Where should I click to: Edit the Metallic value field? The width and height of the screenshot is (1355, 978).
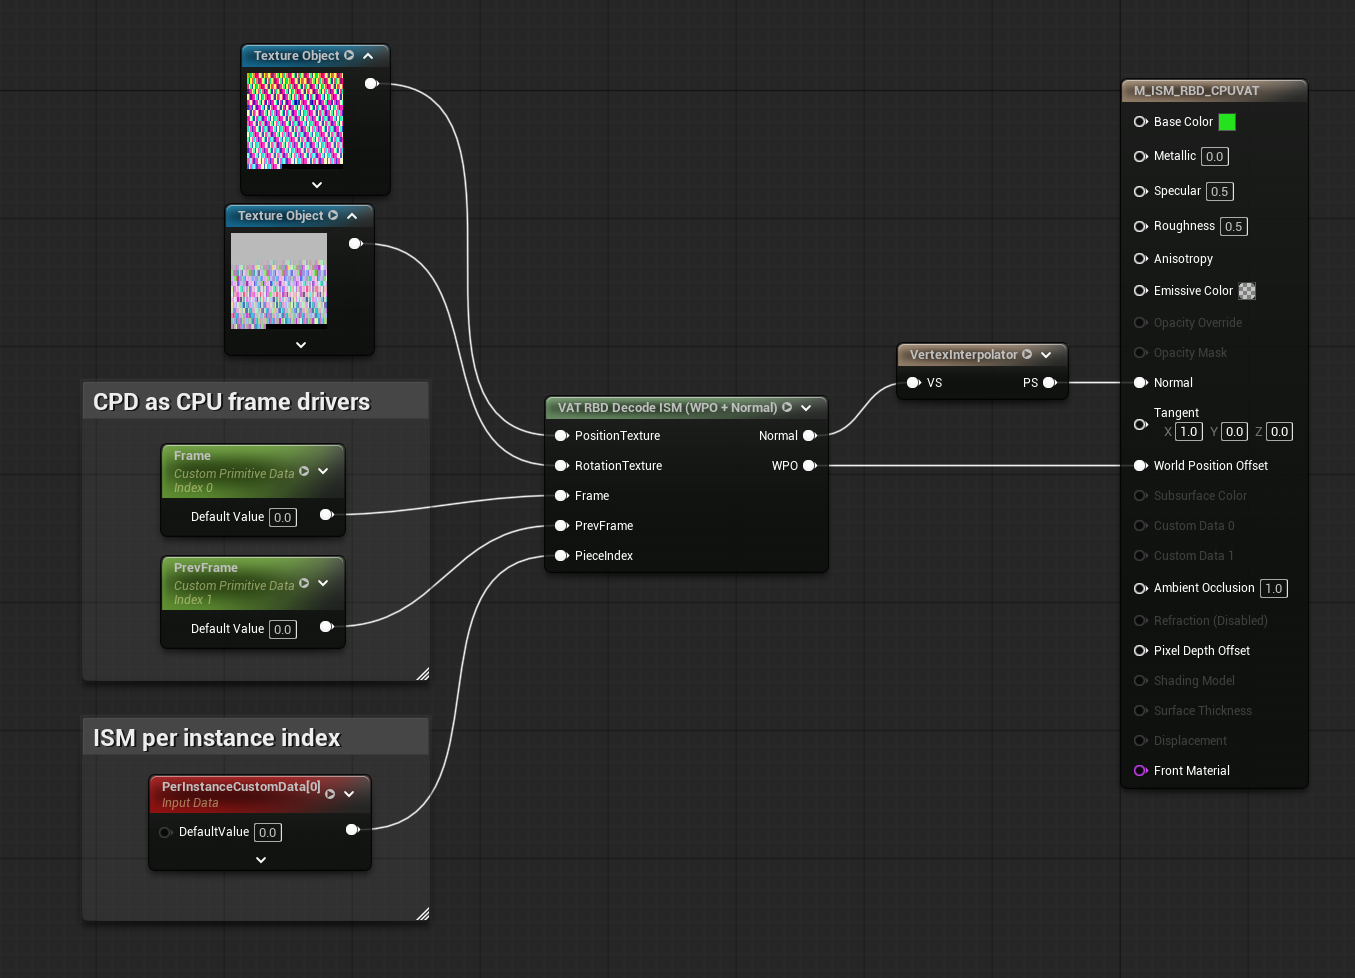pos(1215,157)
